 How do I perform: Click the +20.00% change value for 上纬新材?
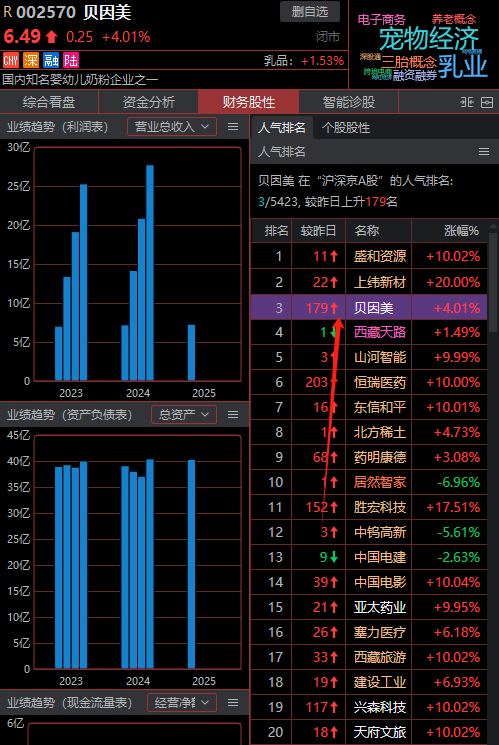(453, 282)
